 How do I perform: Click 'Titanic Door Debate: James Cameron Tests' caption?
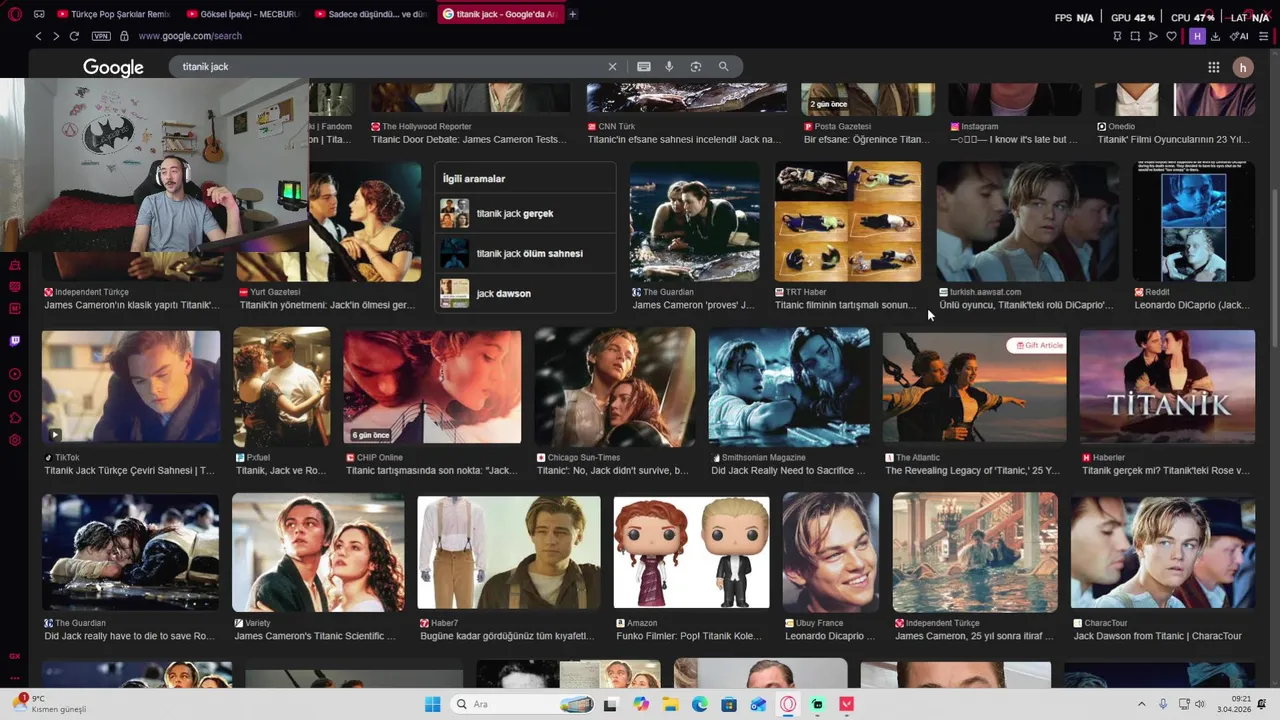(x=469, y=139)
